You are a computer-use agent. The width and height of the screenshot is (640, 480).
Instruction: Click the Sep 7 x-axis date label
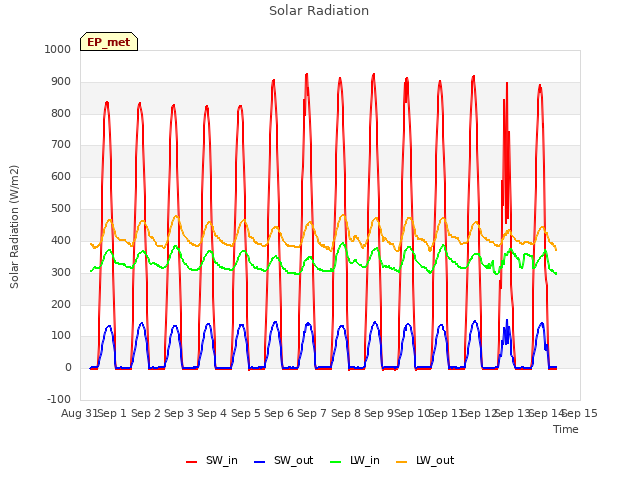pos(312,413)
